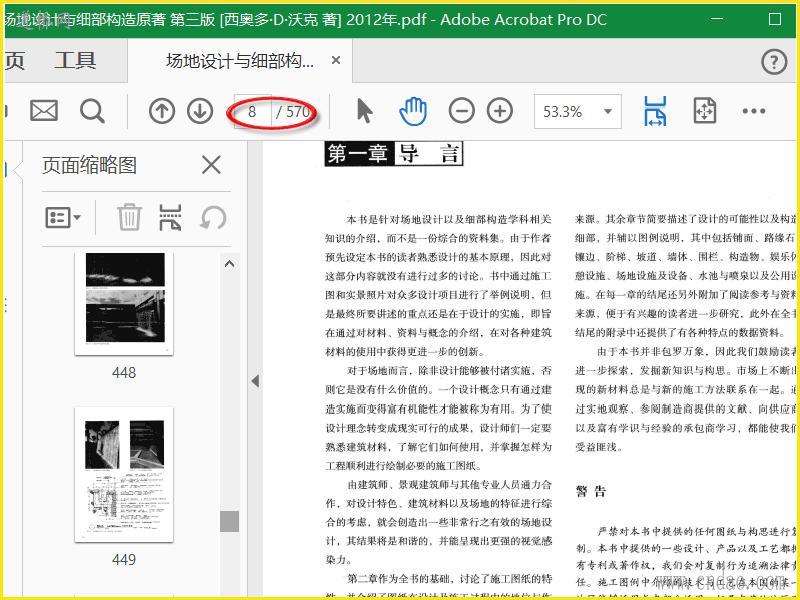Screen dimensions: 800x600
Task: Close the 场地设计与细部构... document tab
Action: pyautogui.click(x=336, y=60)
